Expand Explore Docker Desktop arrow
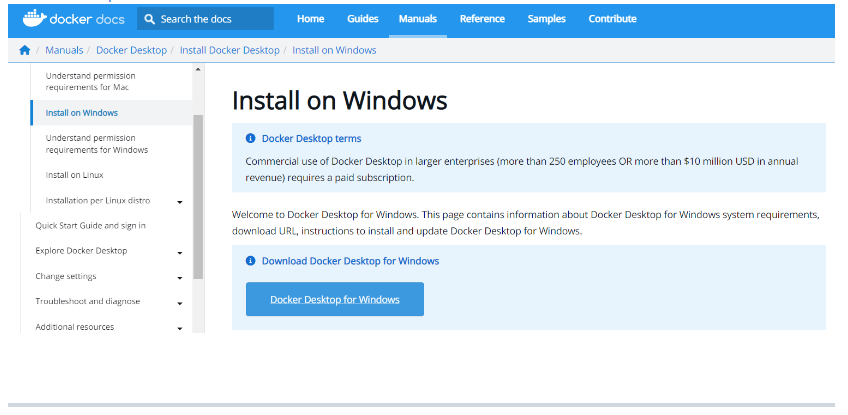The width and height of the screenshot is (848, 415). (180, 253)
